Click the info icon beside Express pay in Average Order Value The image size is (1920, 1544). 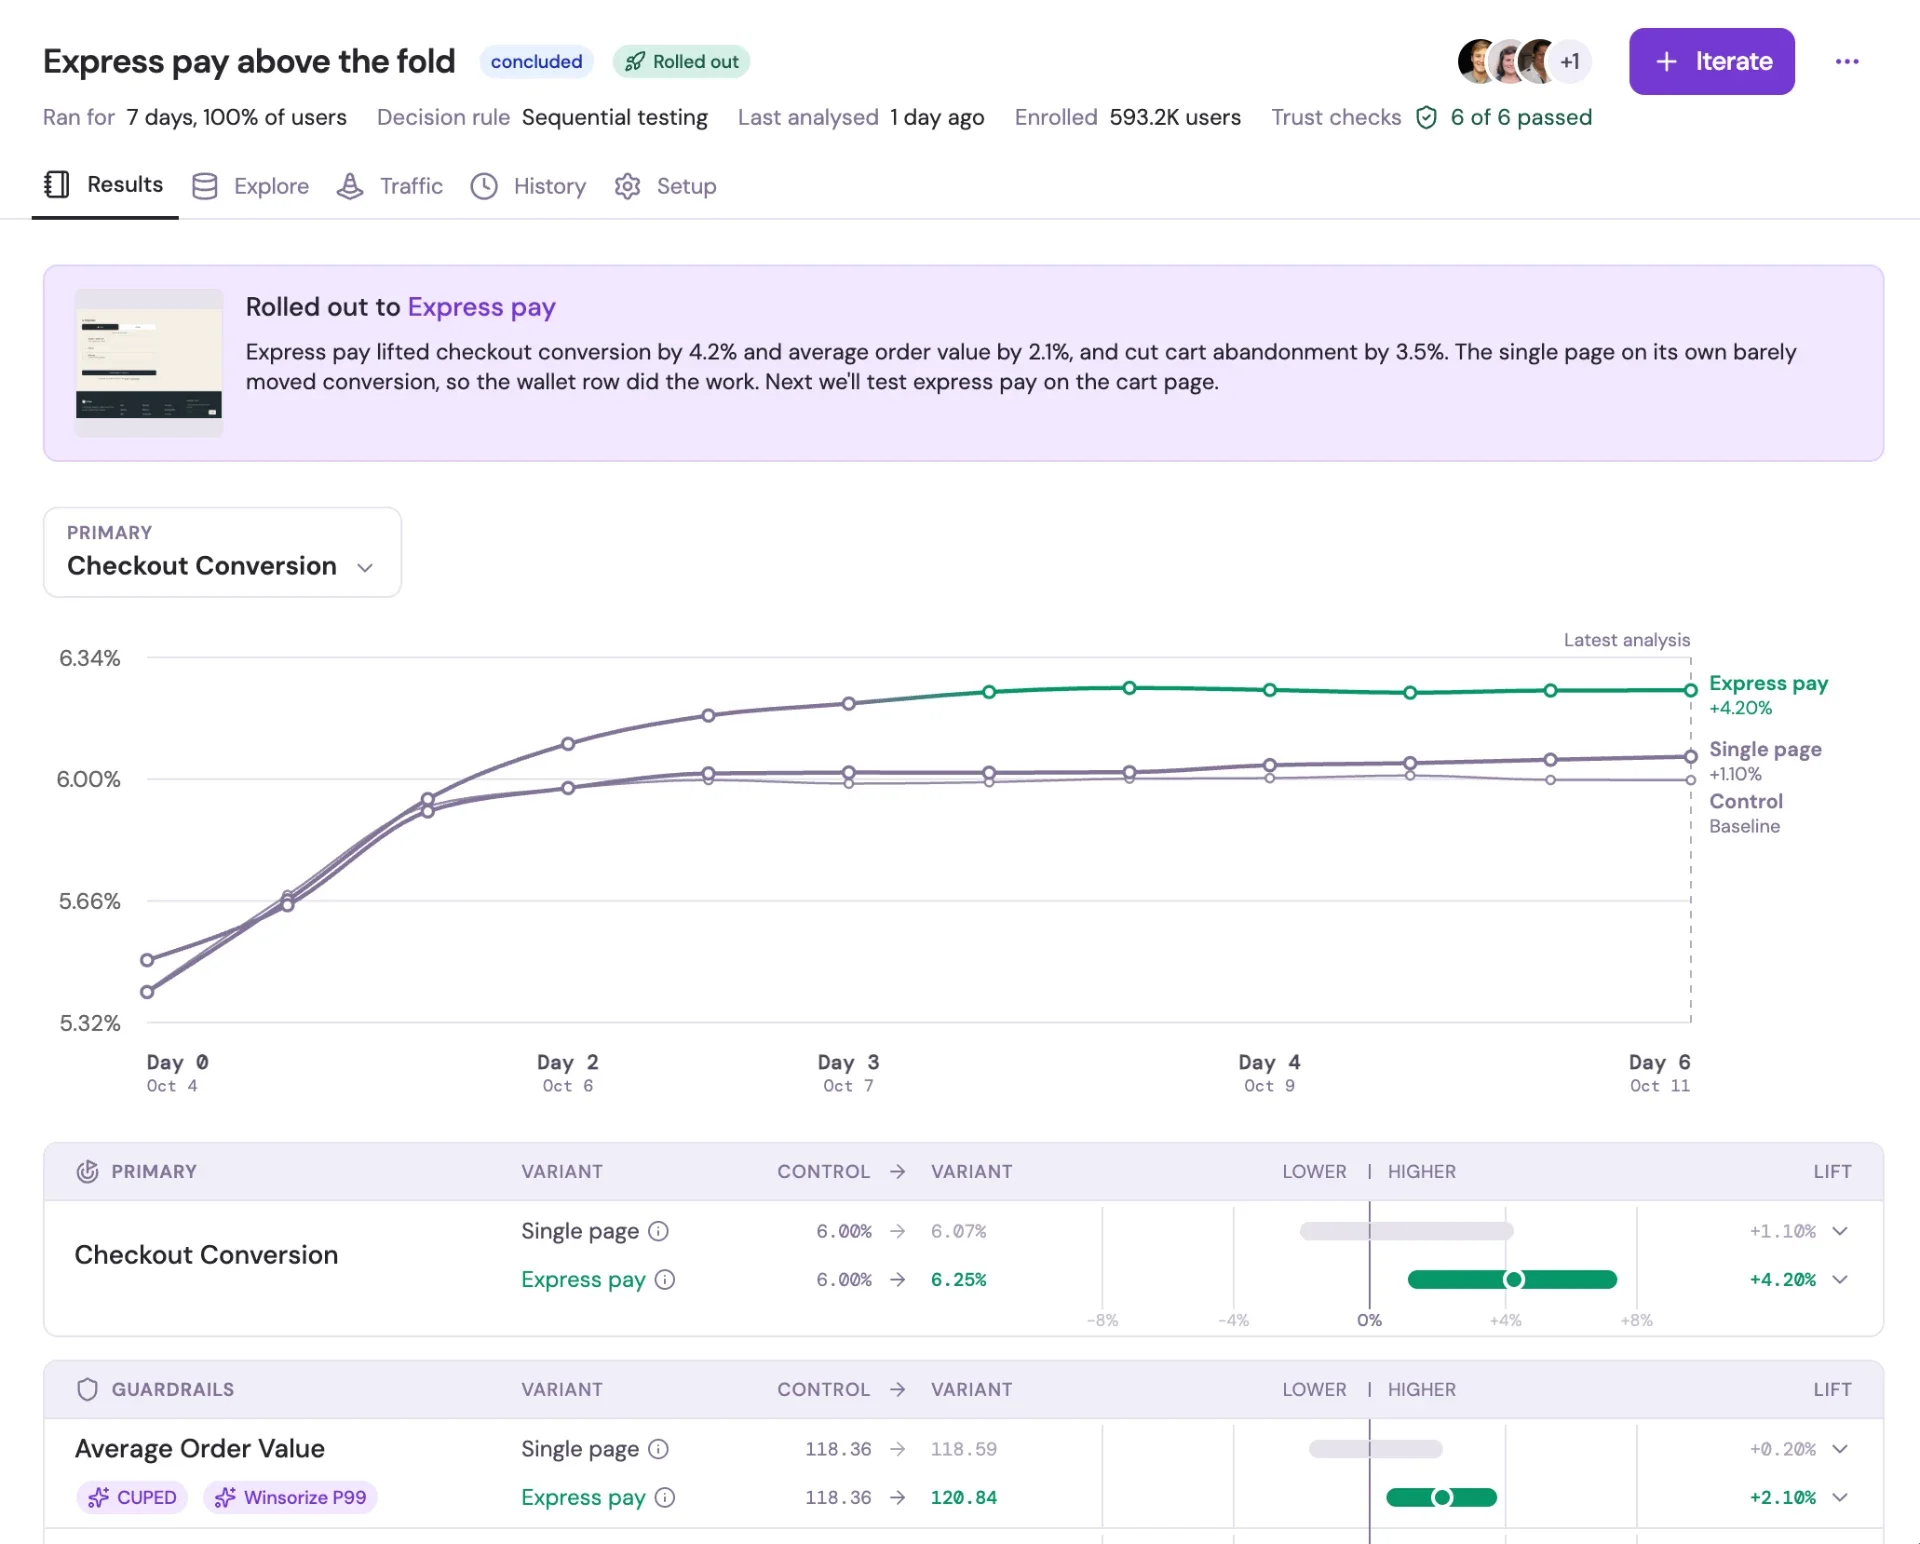(x=665, y=1498)
